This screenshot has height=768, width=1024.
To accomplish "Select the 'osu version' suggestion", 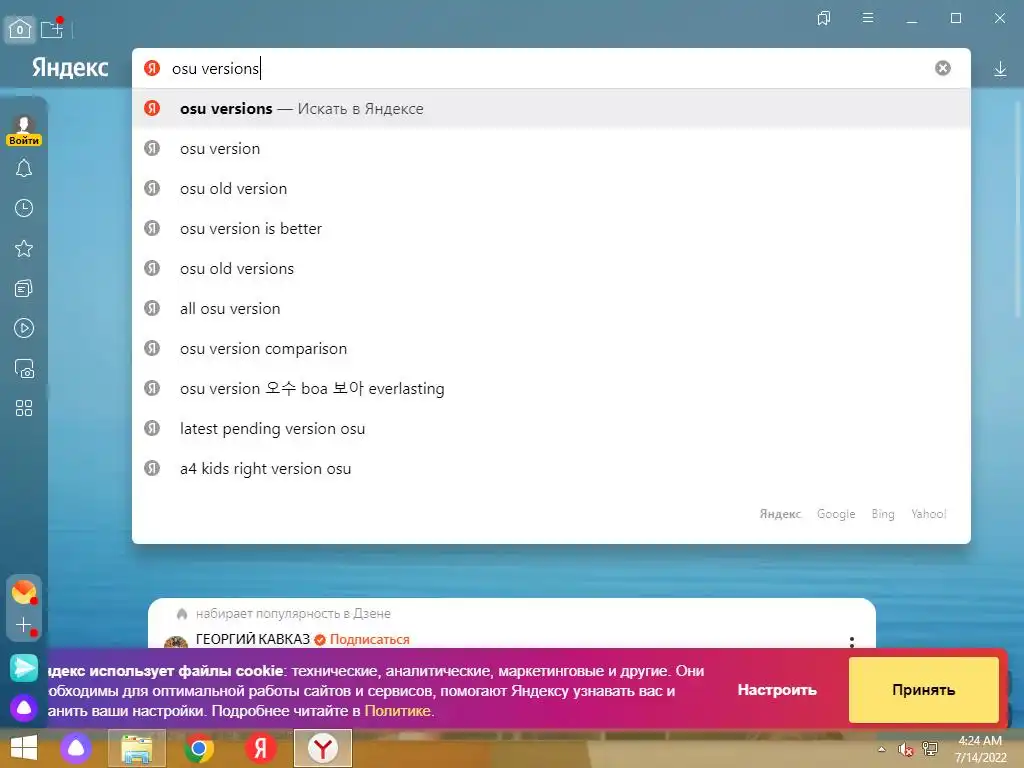I will tap(551, 148).
